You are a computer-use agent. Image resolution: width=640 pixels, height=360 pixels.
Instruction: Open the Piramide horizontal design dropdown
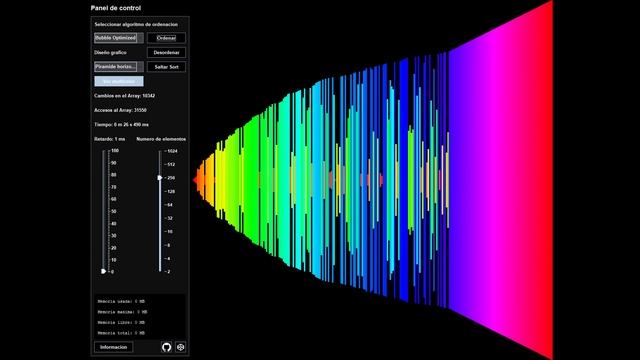[119, 67]
